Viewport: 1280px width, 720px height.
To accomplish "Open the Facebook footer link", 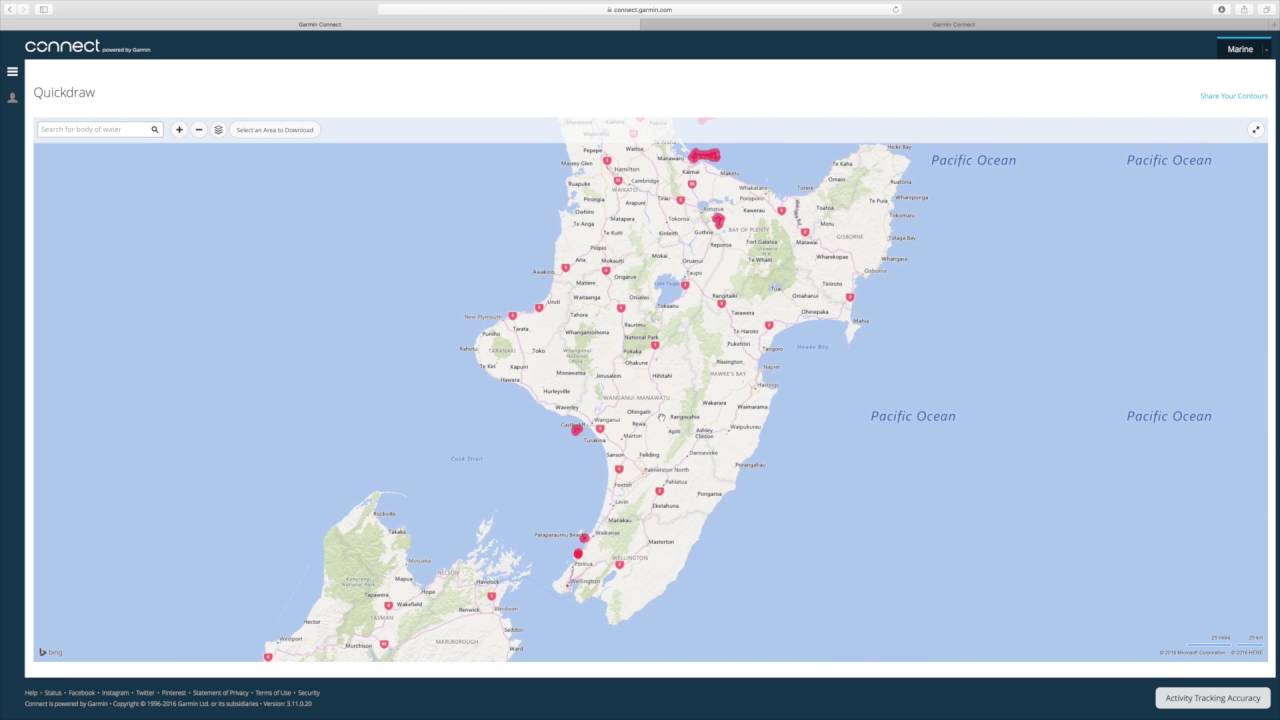I will click(82, 693).
